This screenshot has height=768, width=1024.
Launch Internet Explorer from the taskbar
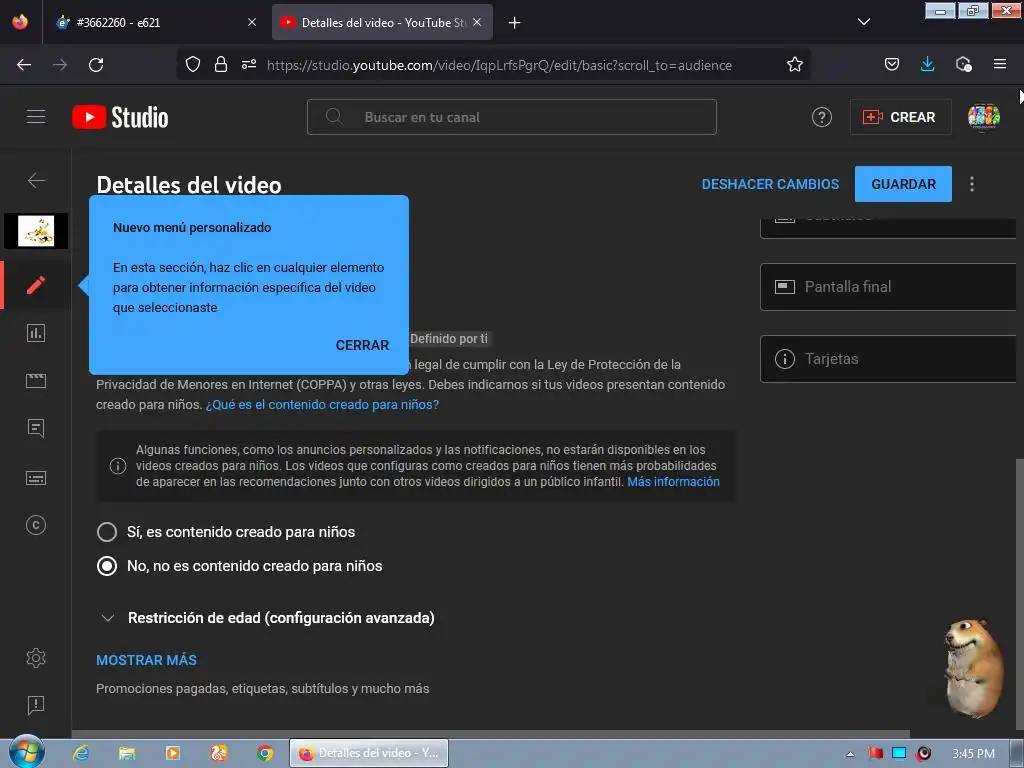[81, 753]
